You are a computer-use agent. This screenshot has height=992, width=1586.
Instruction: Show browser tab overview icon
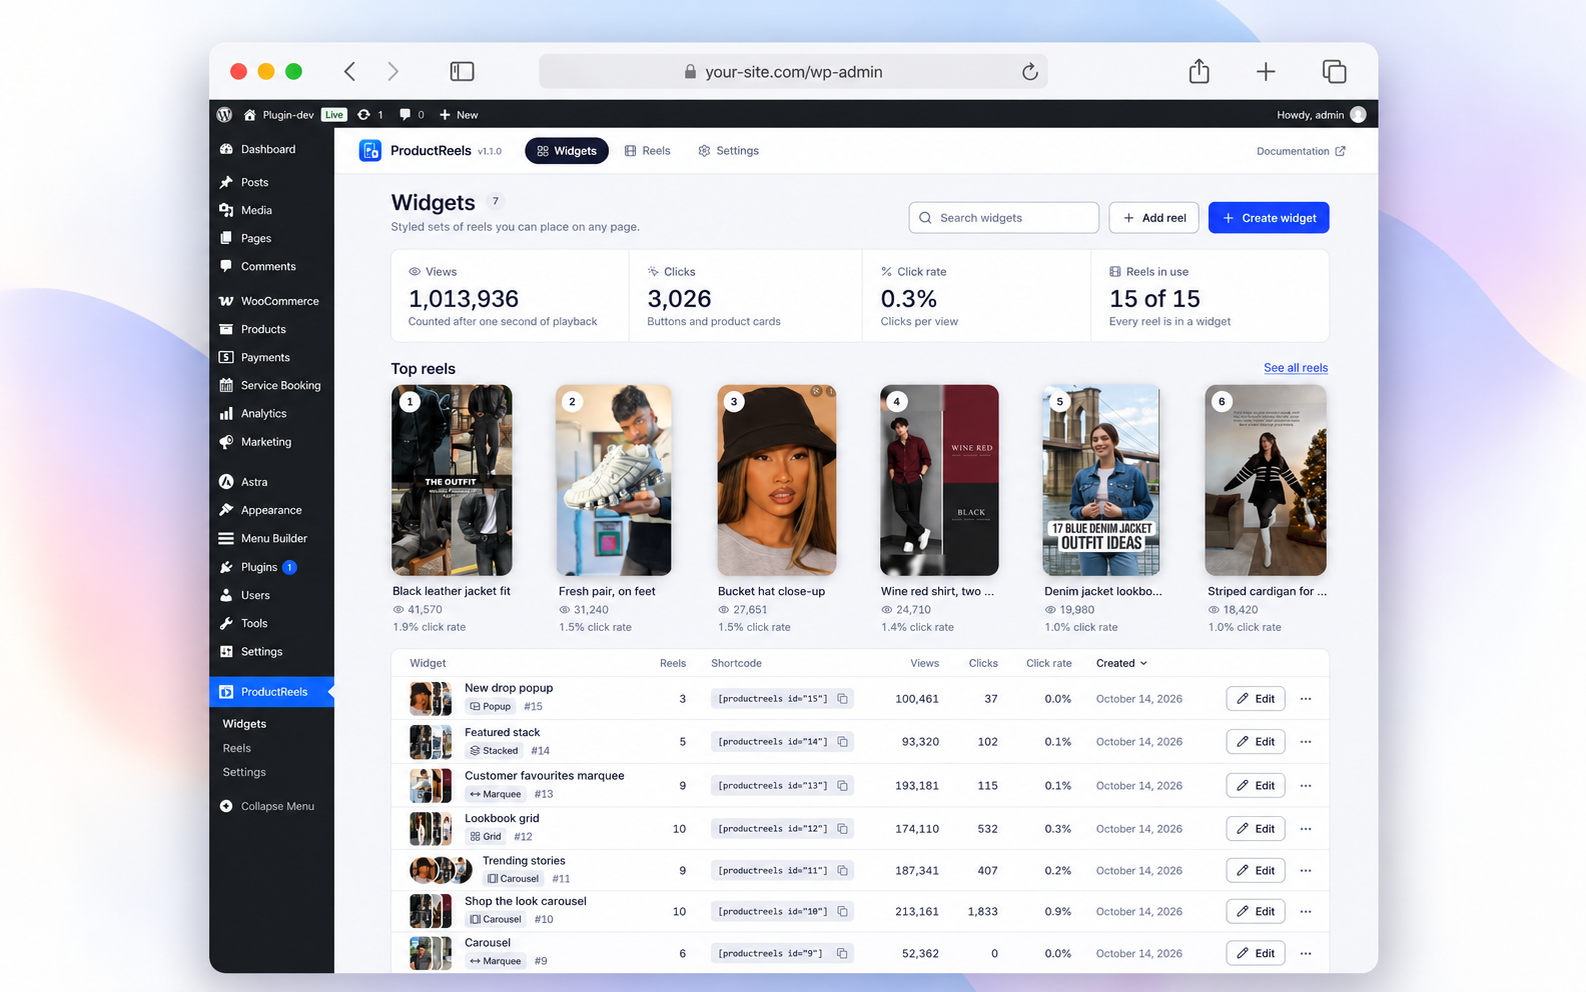pyautogui.click(x=1334, y=71)
